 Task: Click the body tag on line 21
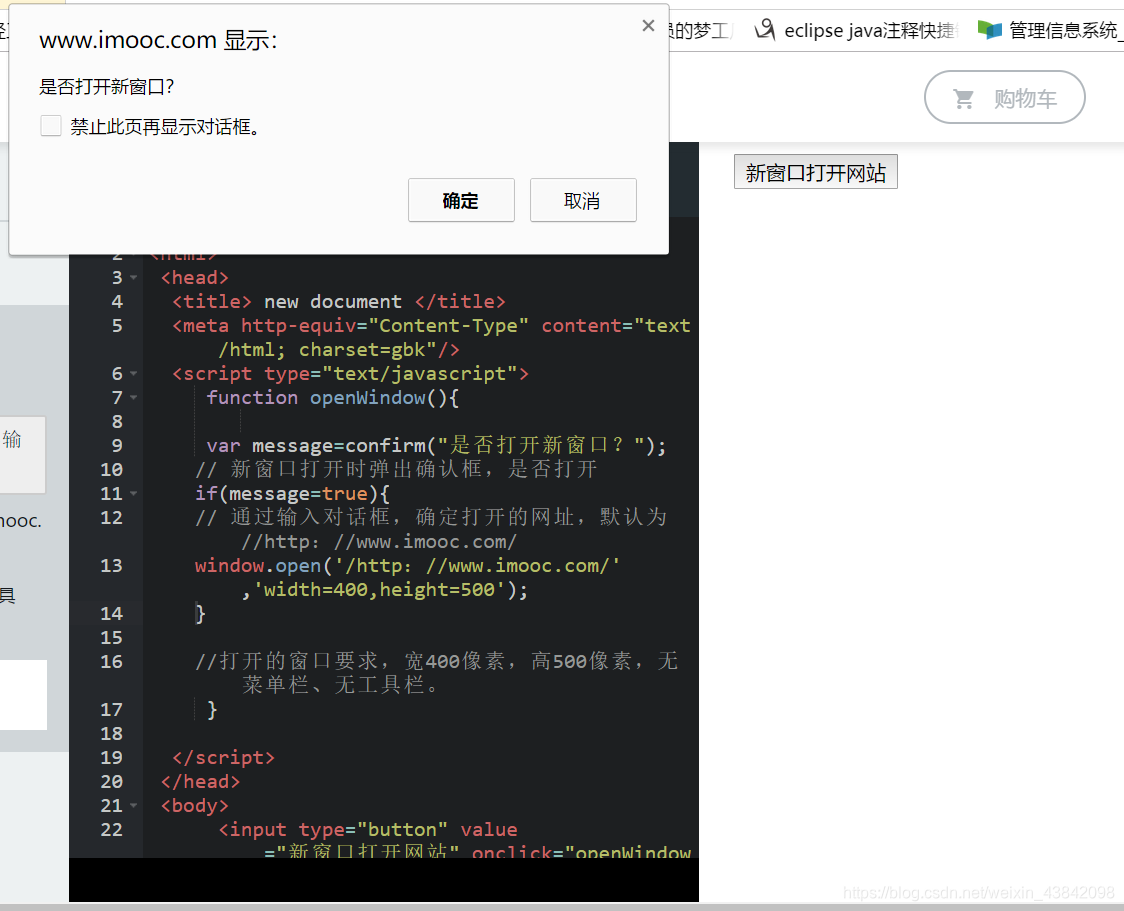[194, 806]
